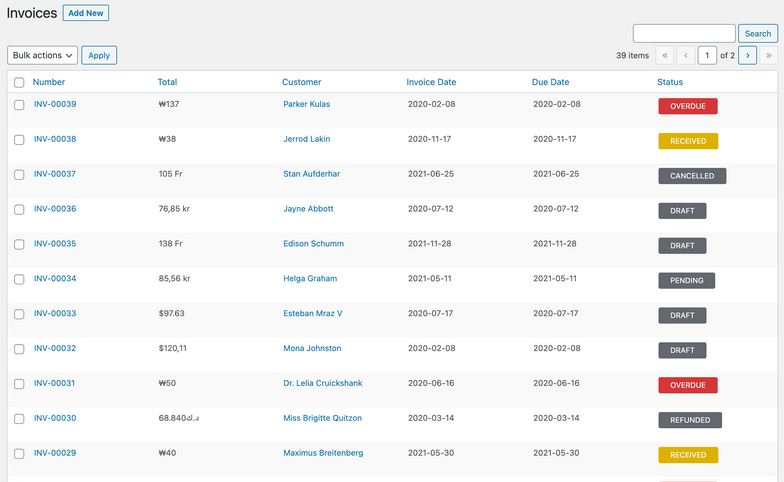Viewport: 784px width, 482px height.
Task: Check the box for INV-00032
Action: (x=19, y=349)
